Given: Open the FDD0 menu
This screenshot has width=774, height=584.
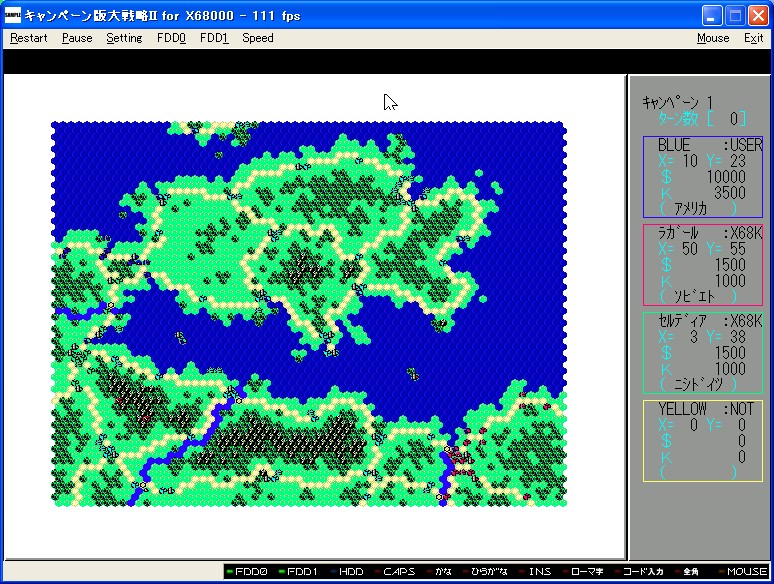Looking at the screenshot, I should click(x=171, y=38).
